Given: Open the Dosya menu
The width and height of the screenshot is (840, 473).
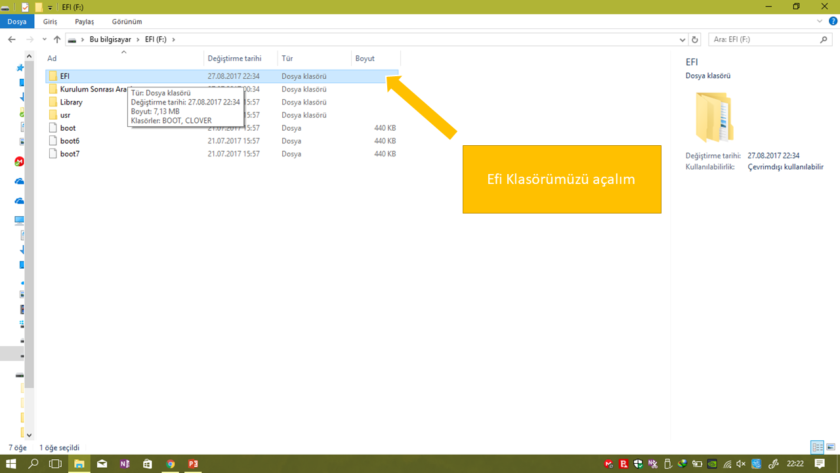Looking at the screenshot, I should 17,20.
